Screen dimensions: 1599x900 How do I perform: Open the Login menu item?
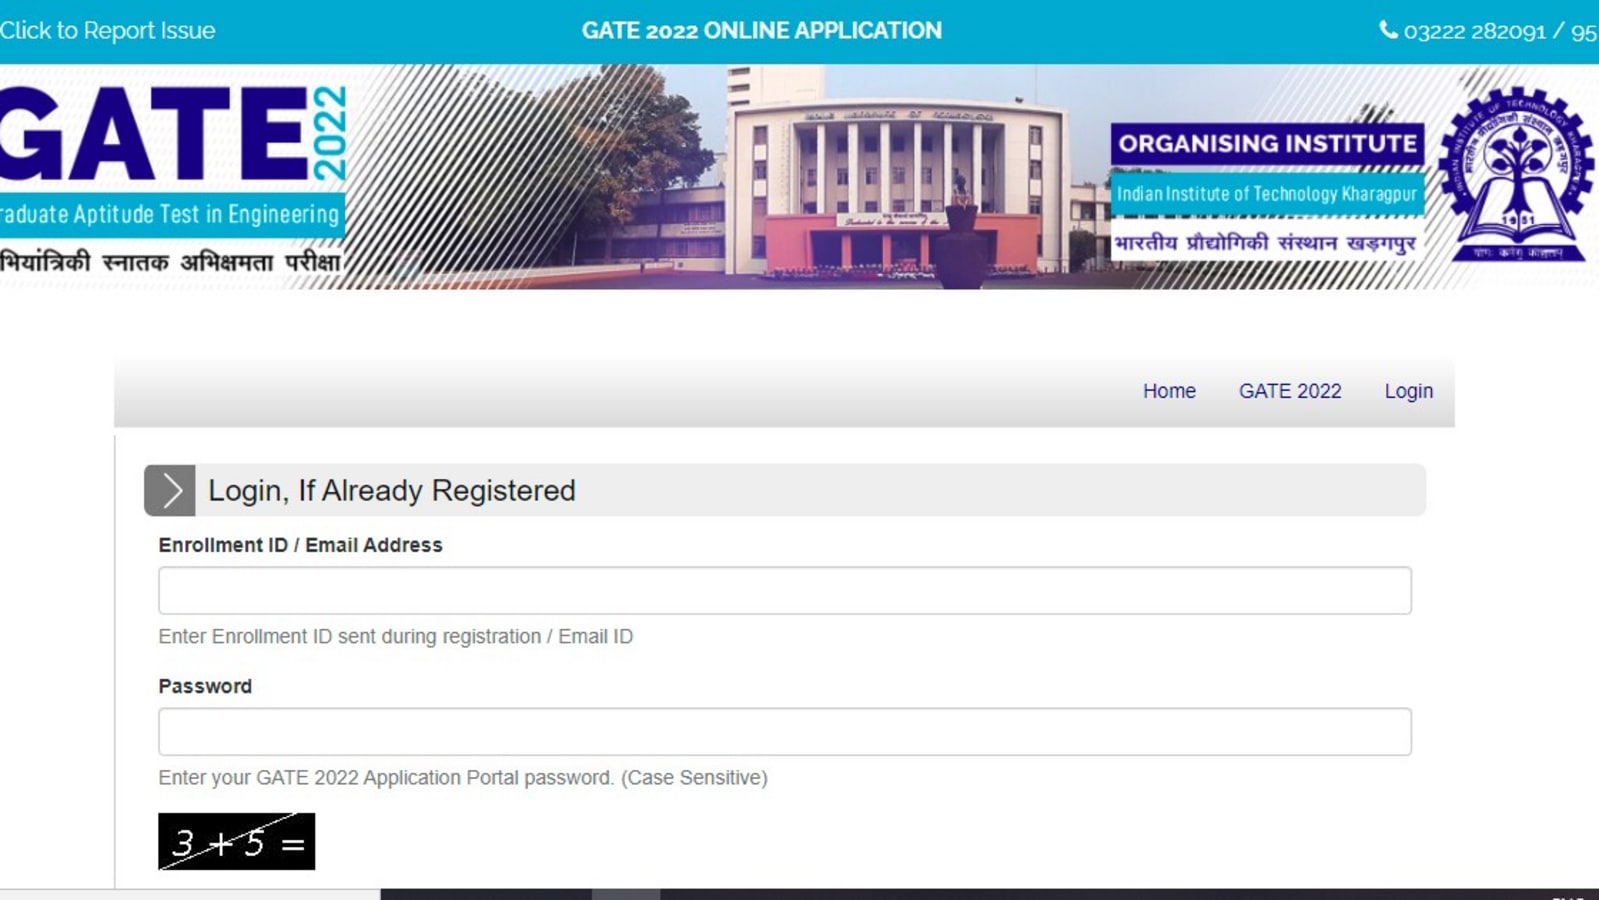click(1408, 391)
